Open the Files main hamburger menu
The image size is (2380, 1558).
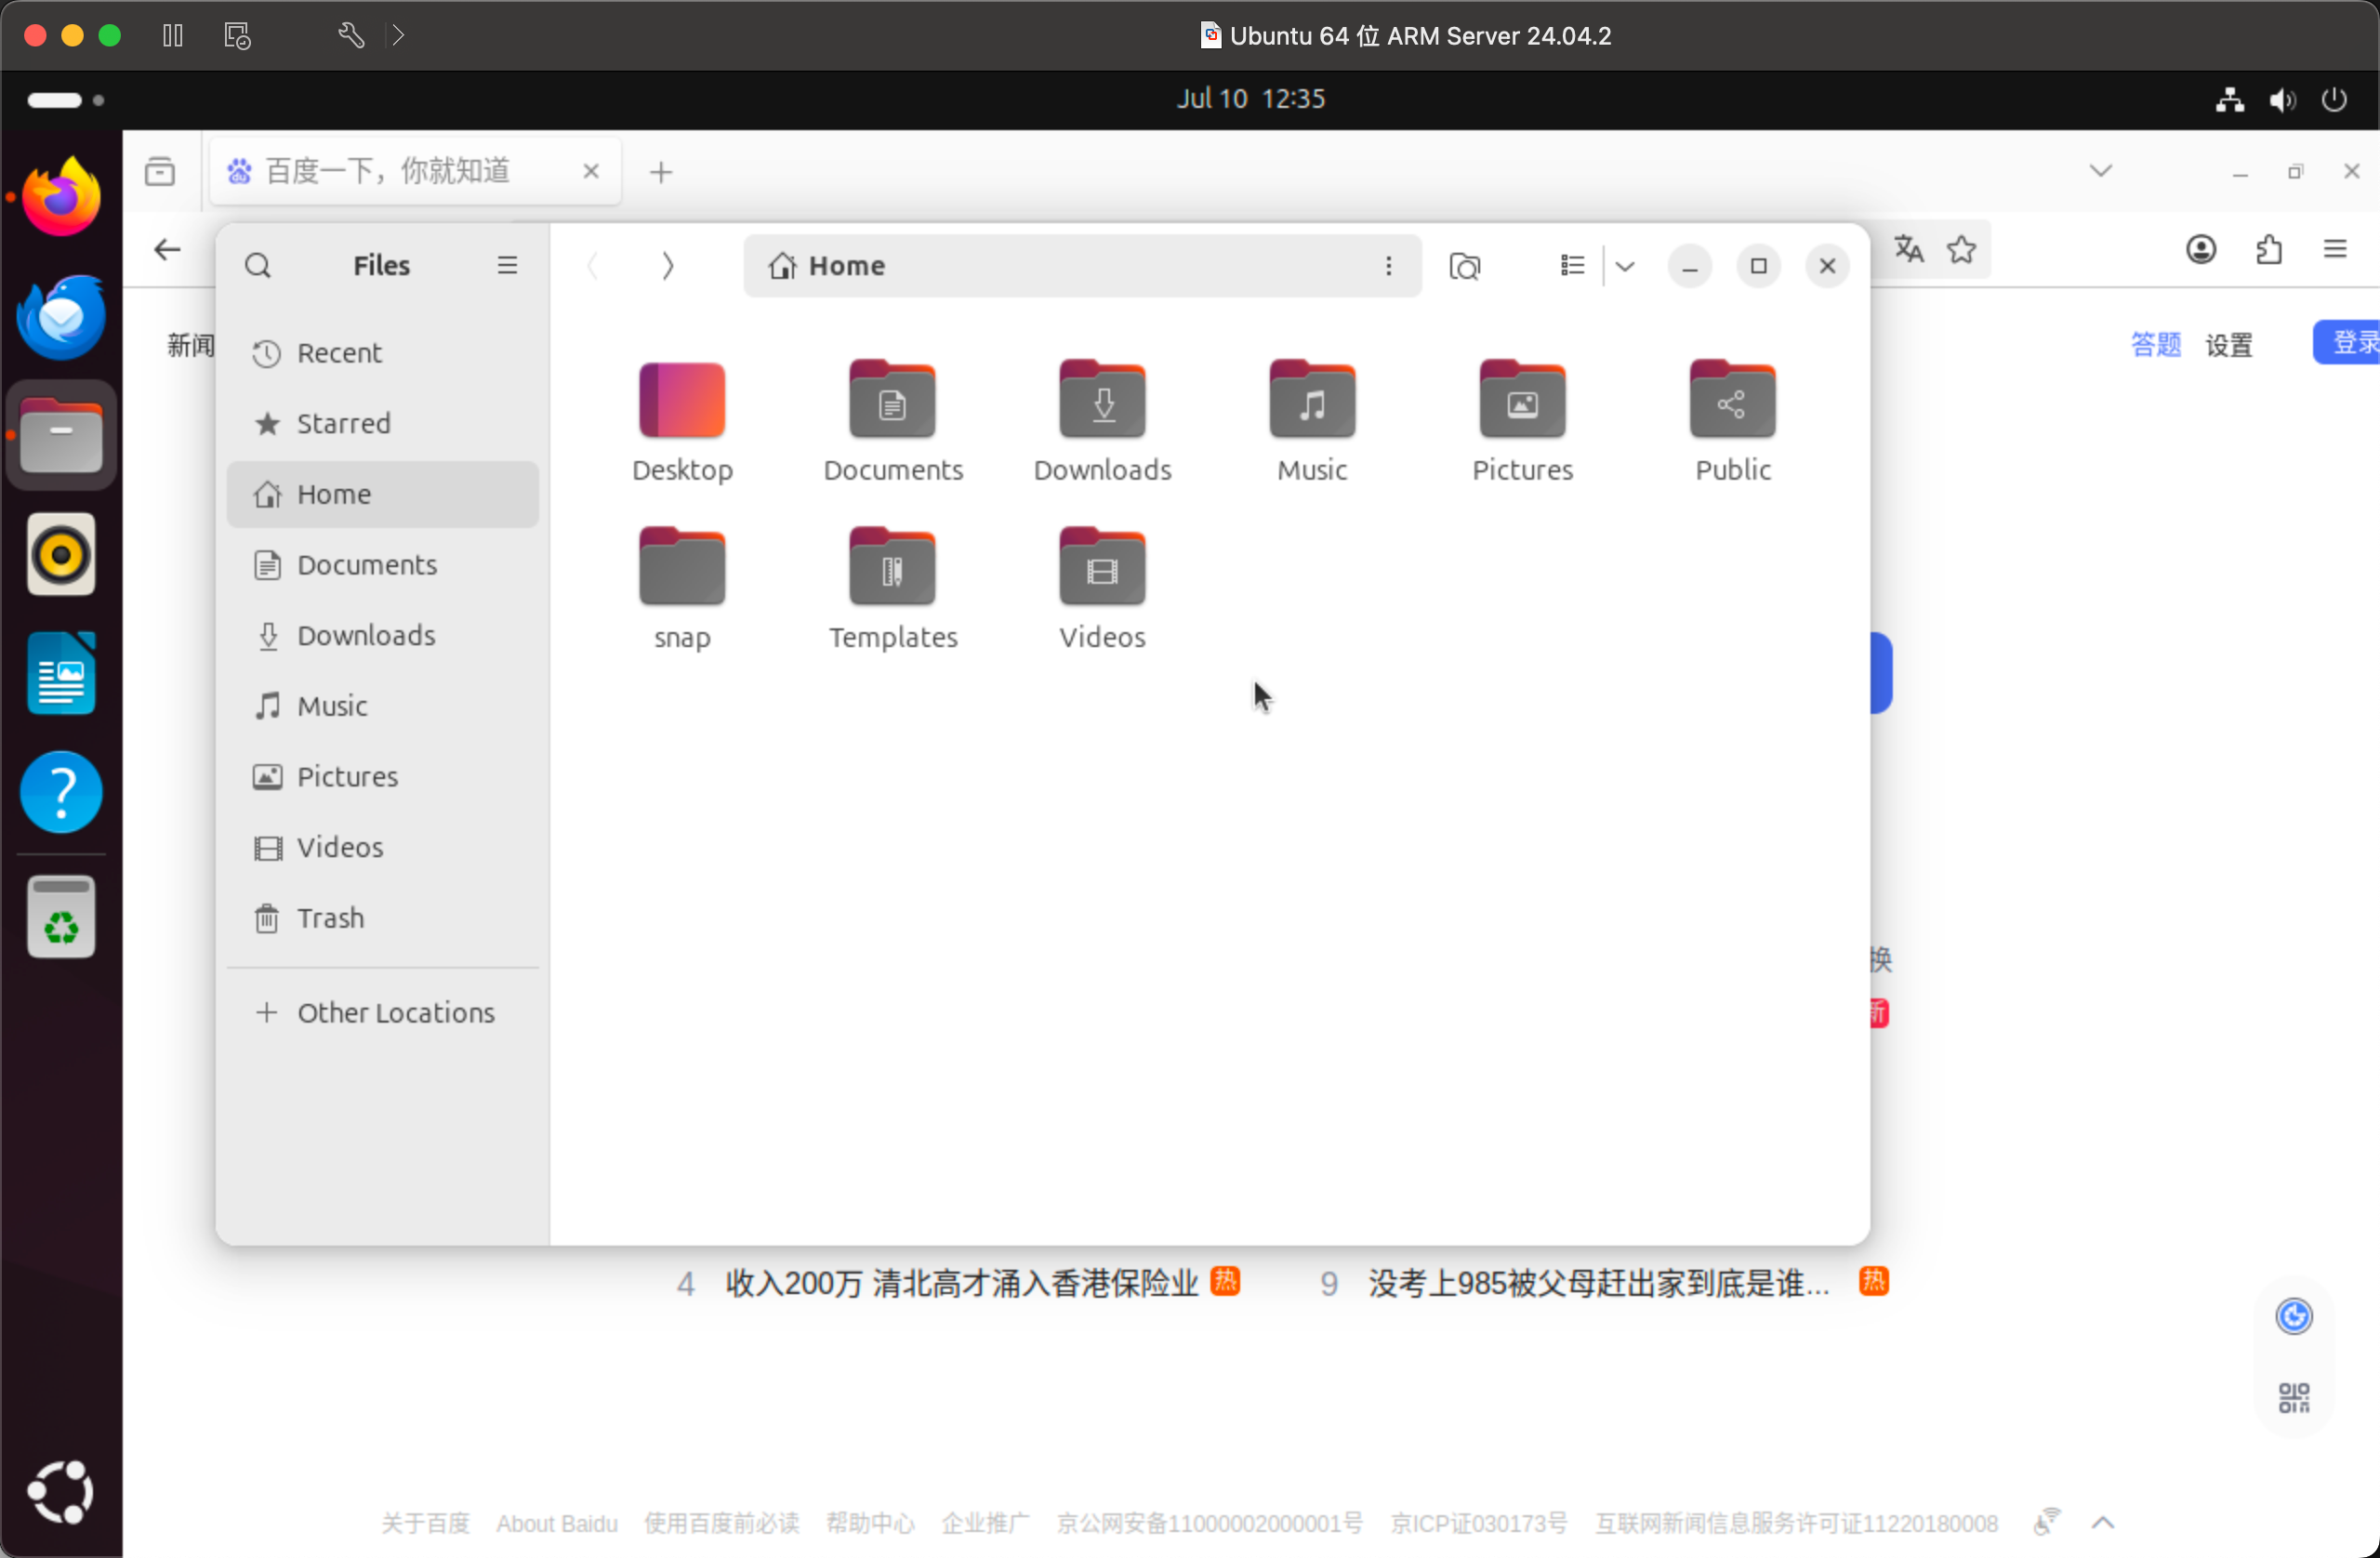click(507, 265)
